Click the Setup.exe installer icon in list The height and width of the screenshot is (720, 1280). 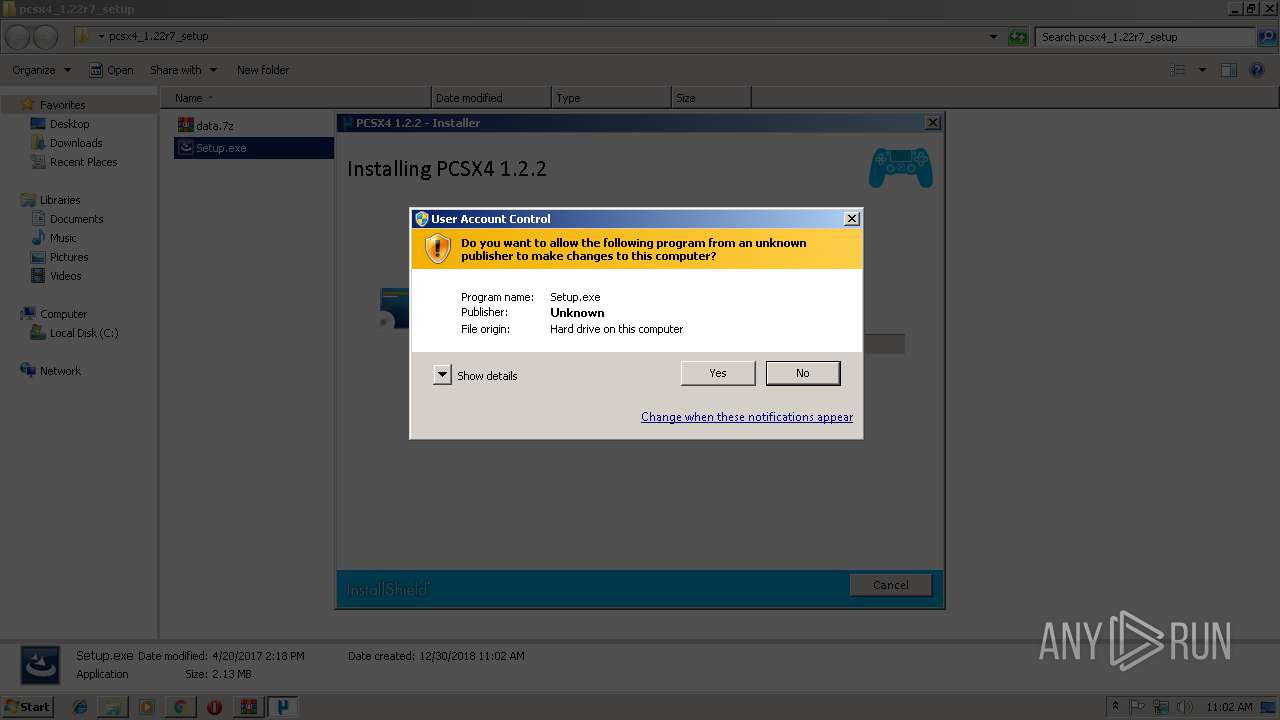[x=185, y=147]
